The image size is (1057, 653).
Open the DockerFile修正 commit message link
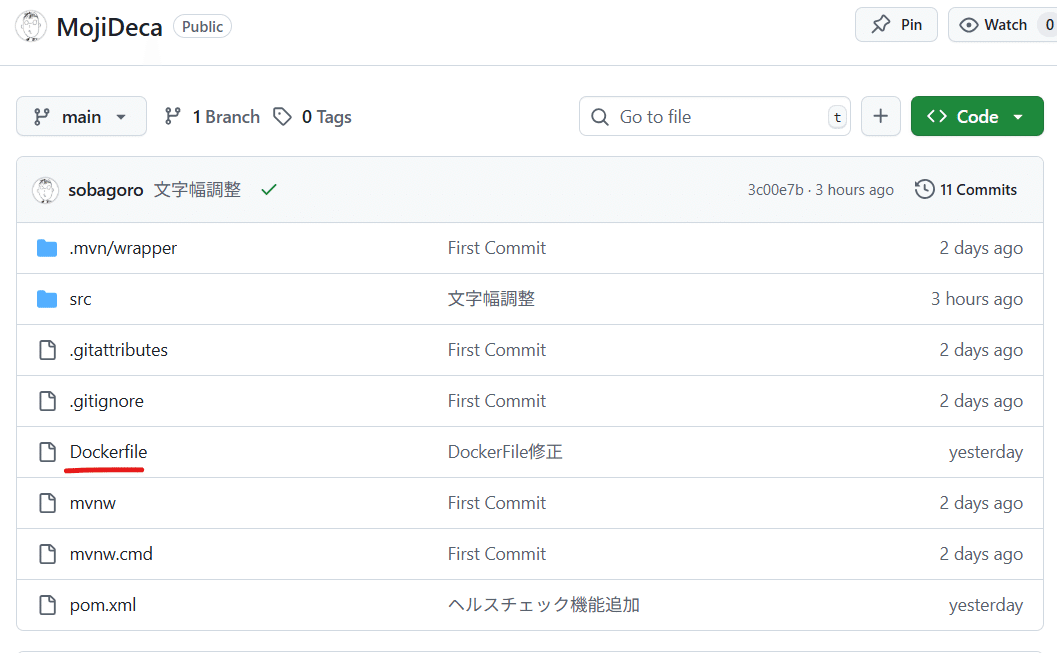[x=505, y=452]
